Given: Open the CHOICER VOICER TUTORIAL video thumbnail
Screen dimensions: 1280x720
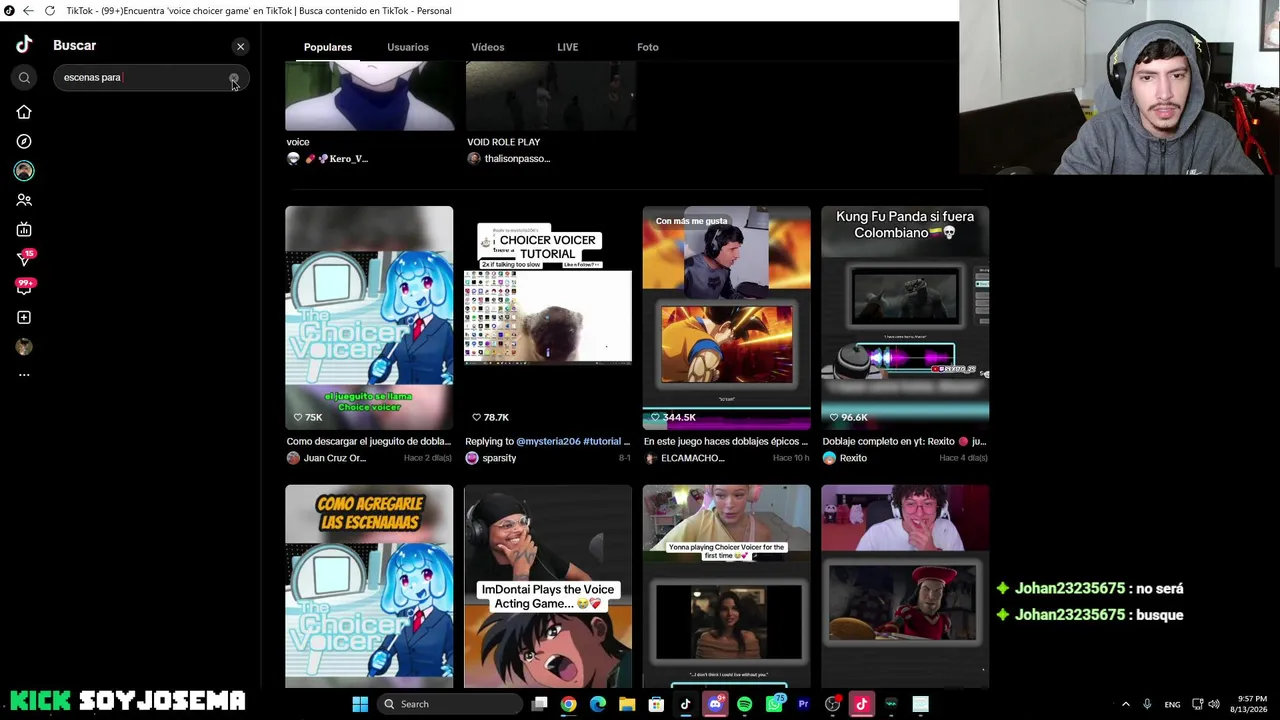Looking at the screenshot, I should (548, 318).
